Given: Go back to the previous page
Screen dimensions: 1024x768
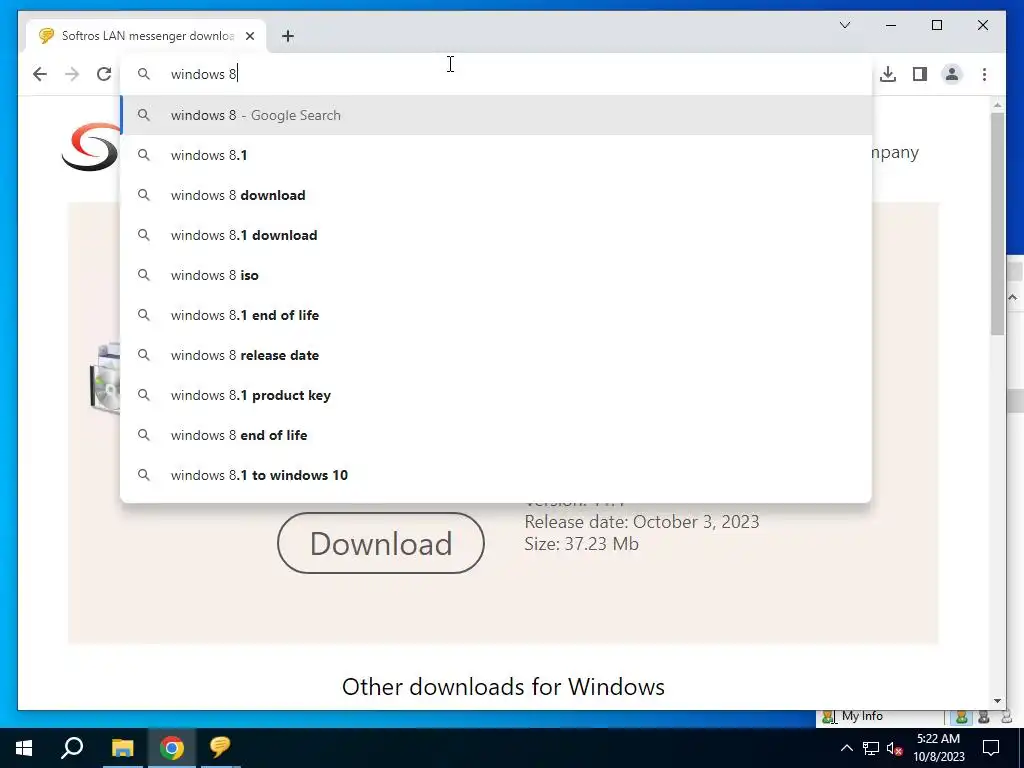Looking at the screenshot, I should tap(40, 74).
